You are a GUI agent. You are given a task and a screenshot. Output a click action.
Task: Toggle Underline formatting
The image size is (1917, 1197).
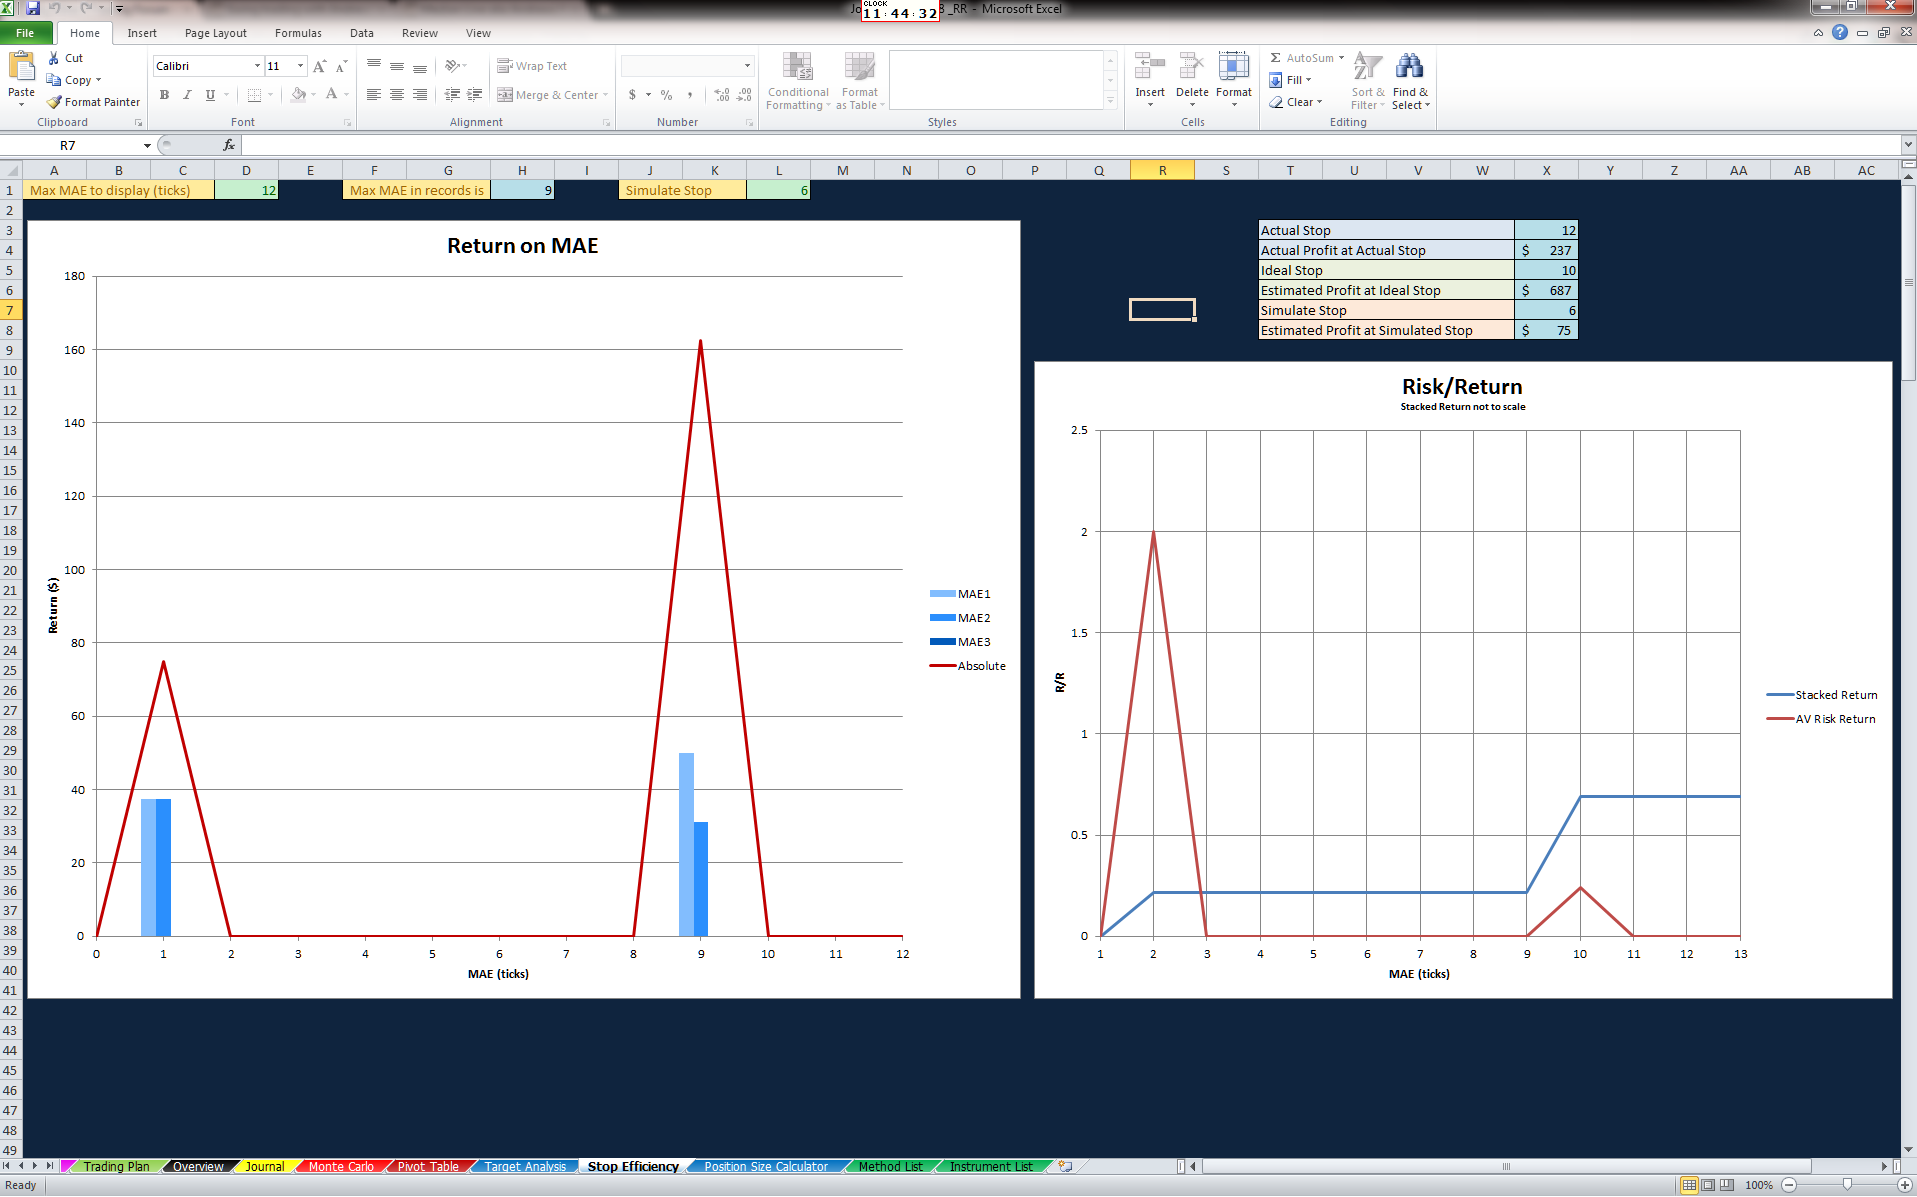[210, 95]
